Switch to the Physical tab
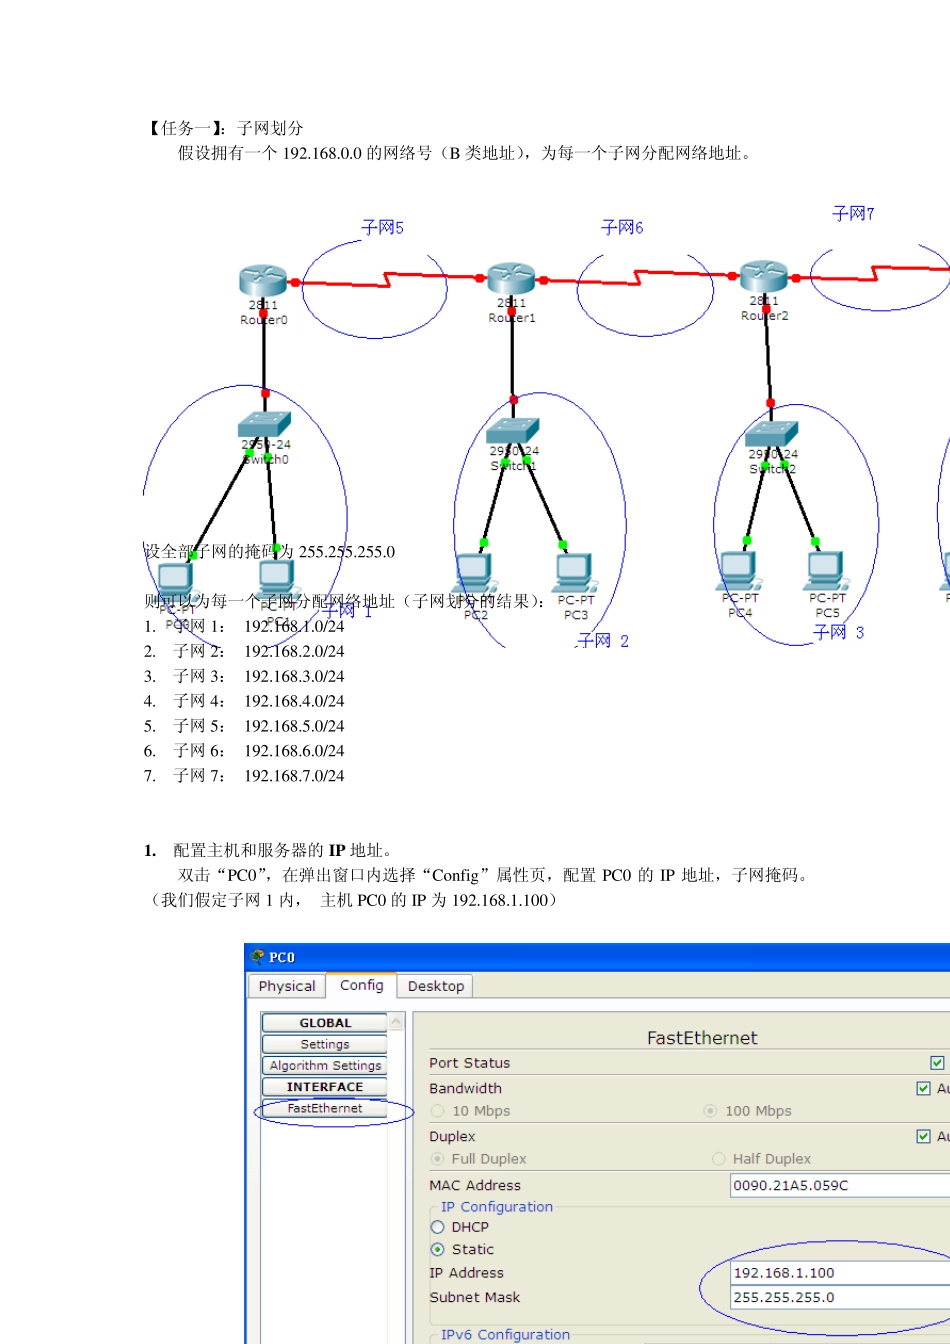Viewport: 950px width, 1344px height. [x=287, y=986]
